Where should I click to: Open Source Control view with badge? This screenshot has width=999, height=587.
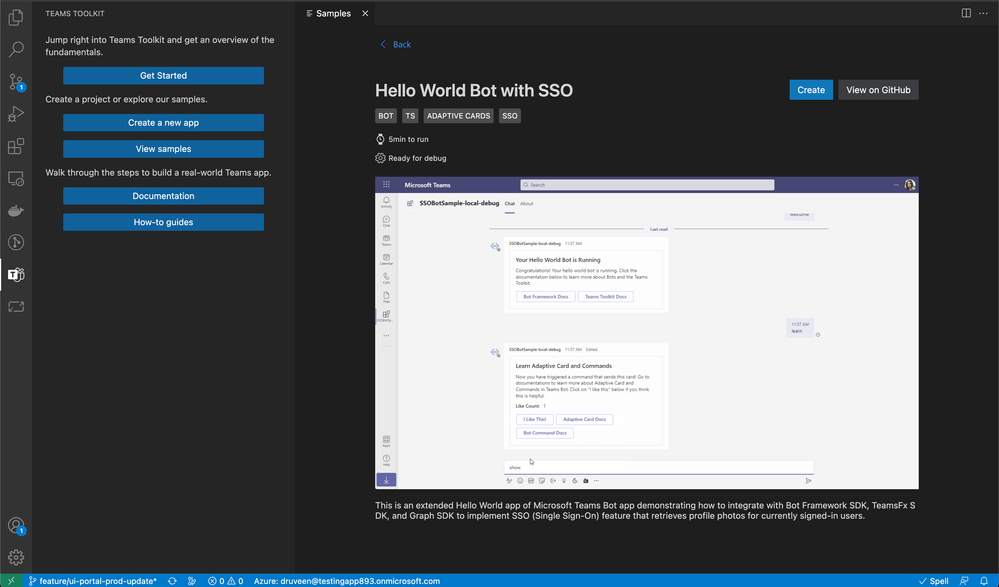click(x=16, y=82)
